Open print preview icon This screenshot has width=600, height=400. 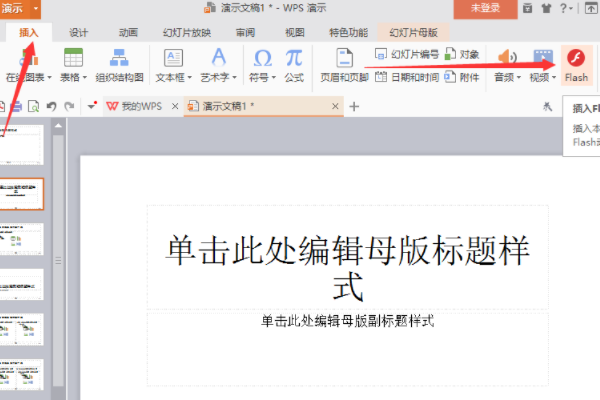34,106
